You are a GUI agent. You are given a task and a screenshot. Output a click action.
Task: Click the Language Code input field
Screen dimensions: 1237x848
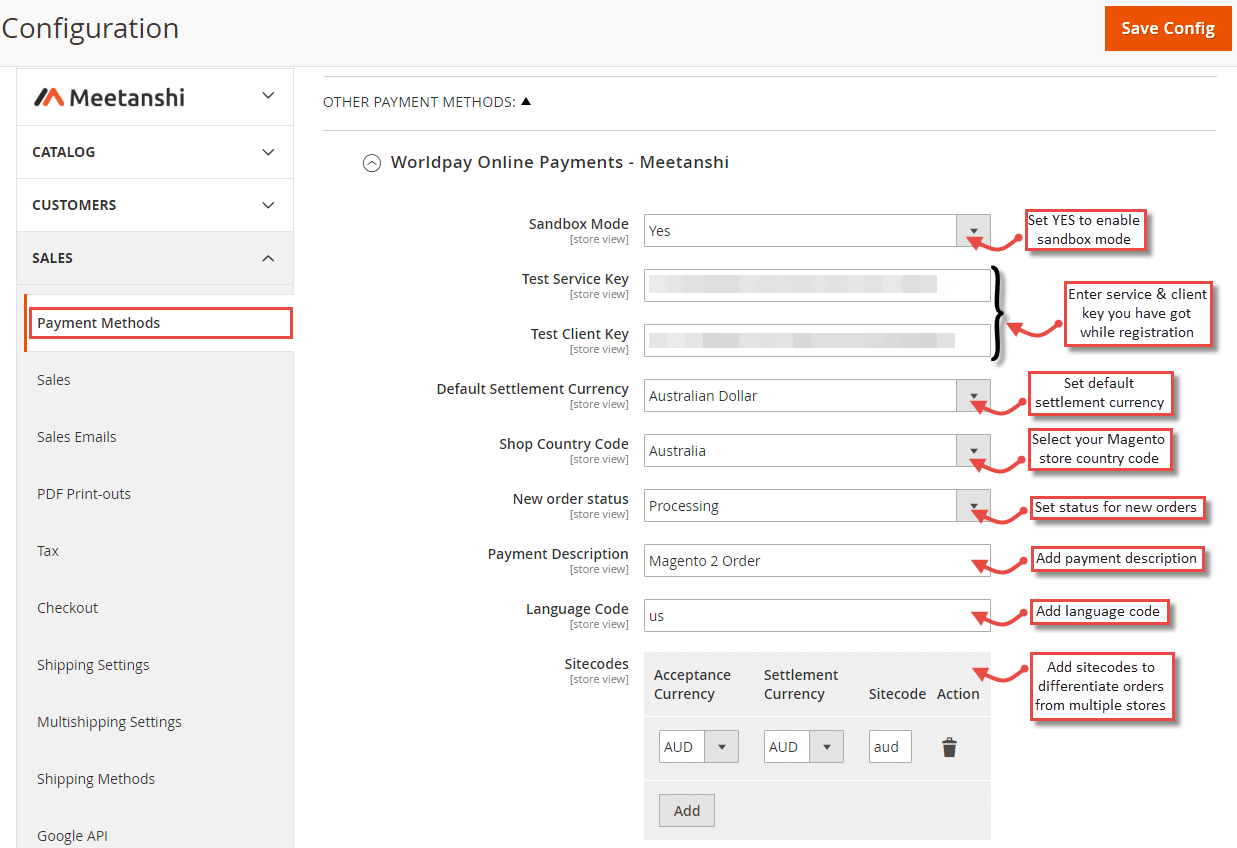pos(817,615)
